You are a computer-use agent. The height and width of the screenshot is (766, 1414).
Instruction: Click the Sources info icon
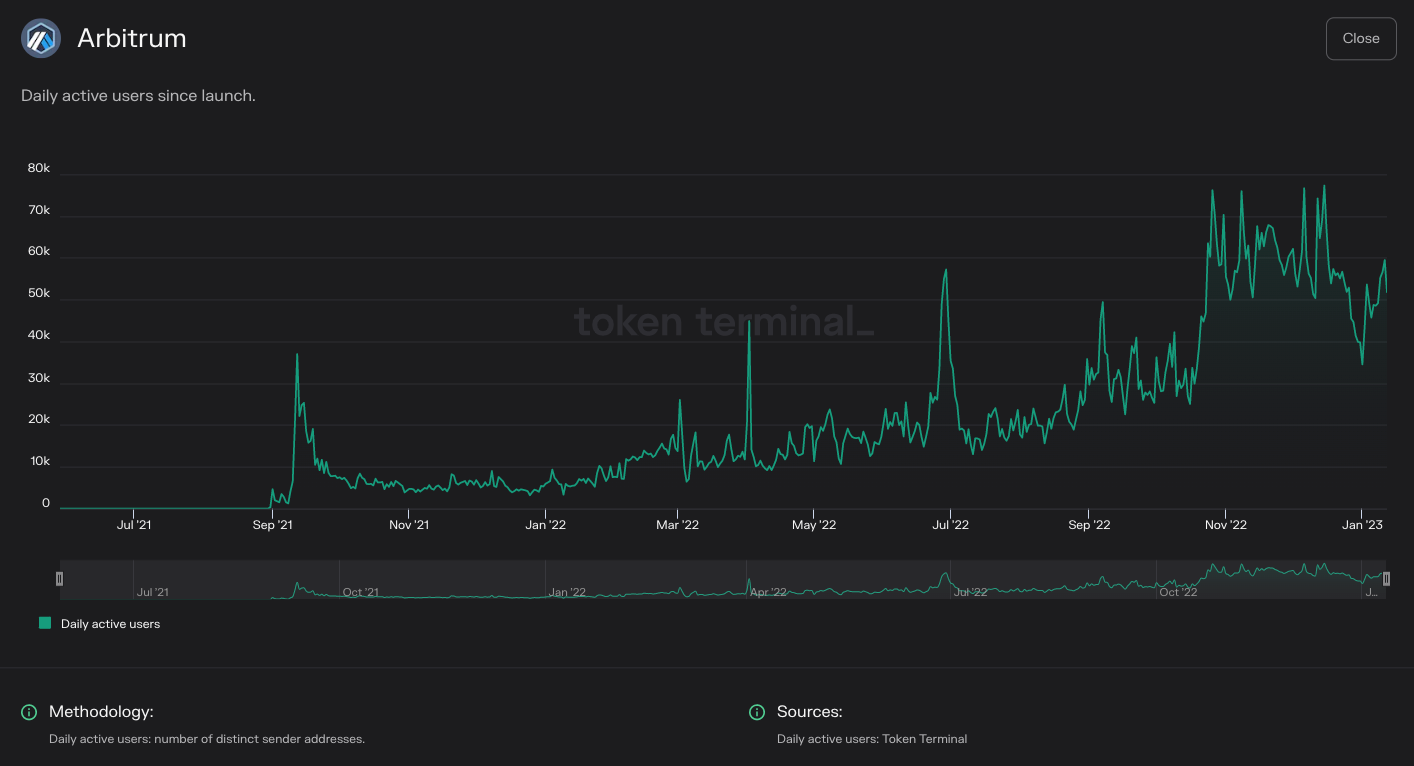757,712
